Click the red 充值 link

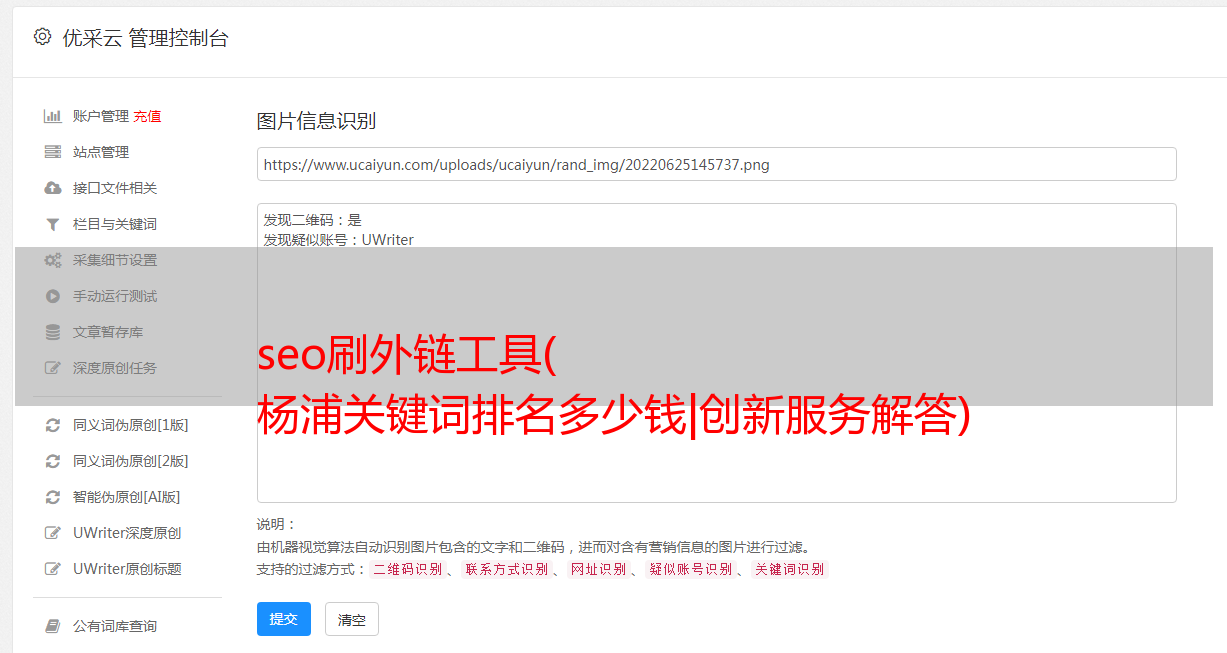pyautogui.click(x=147, y=116)
